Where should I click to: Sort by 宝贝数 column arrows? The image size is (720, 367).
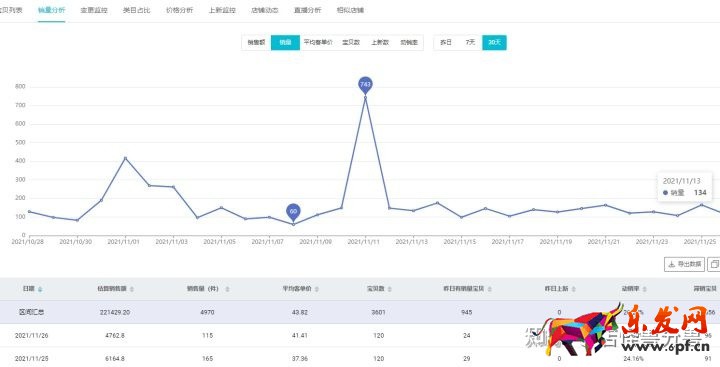[389, 289]
